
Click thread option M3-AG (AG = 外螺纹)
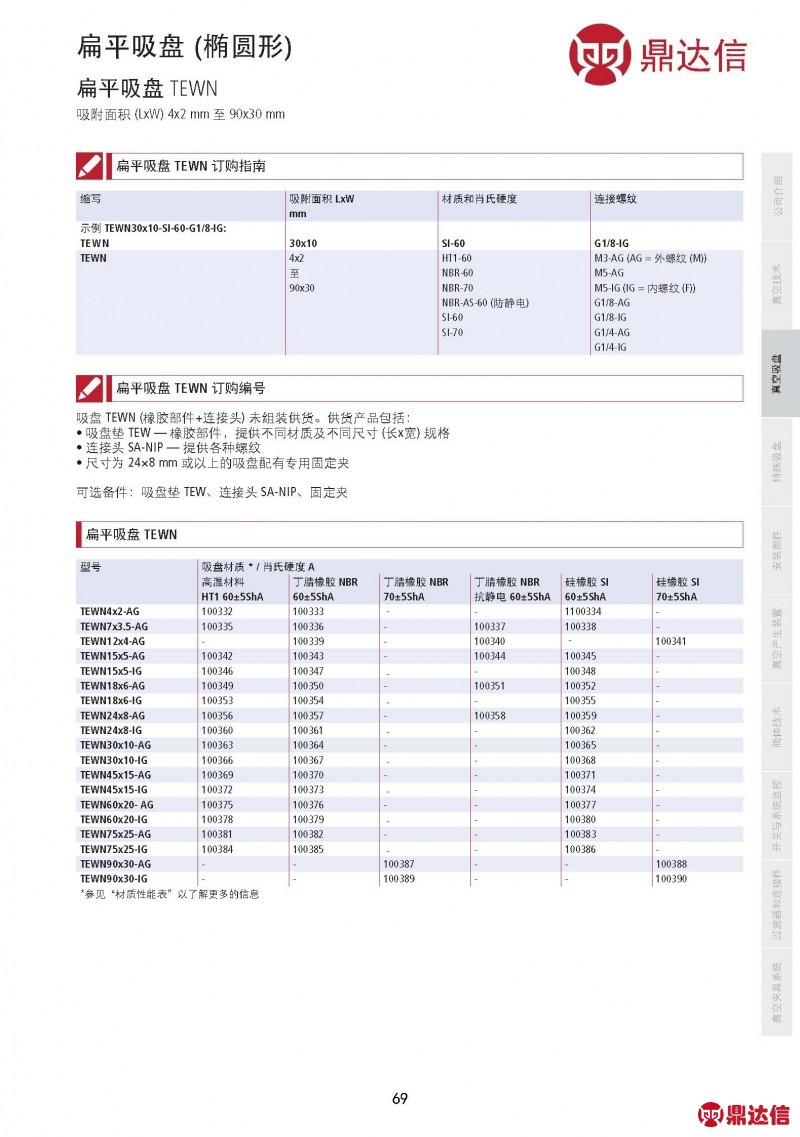pos(650,258)
